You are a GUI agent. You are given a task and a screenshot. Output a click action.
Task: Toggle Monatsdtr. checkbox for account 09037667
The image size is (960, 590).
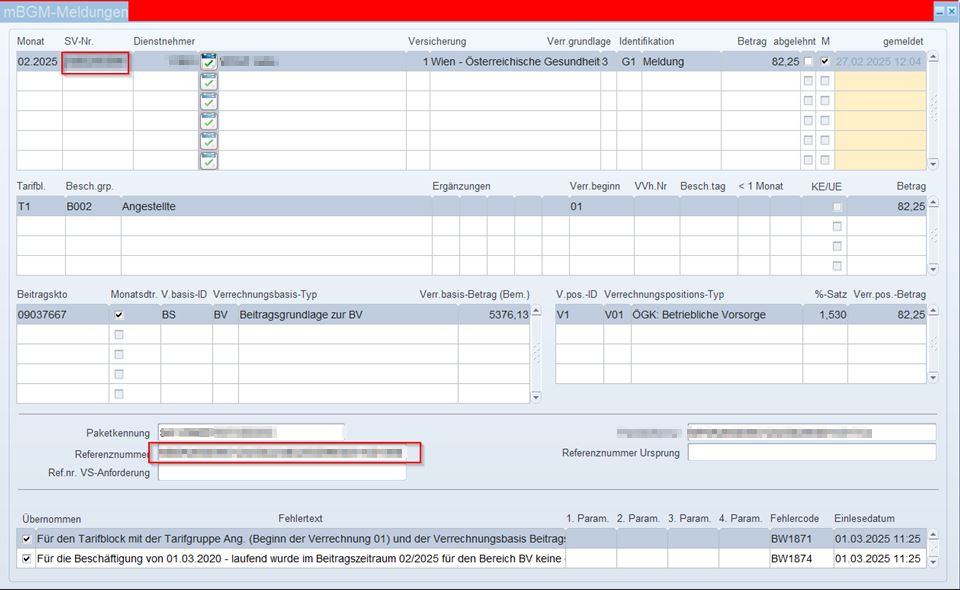[x=119, y=314]
